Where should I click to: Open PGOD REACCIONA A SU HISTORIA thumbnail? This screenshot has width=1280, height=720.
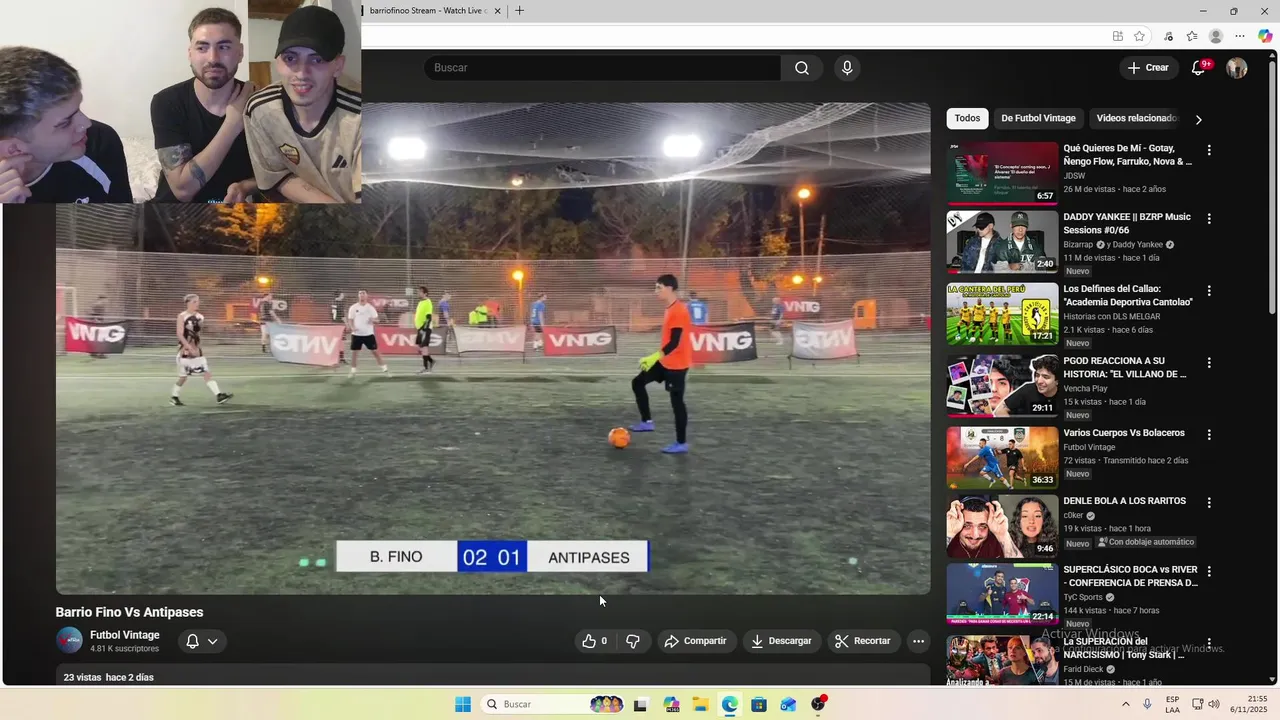(x=1002, y=386)
